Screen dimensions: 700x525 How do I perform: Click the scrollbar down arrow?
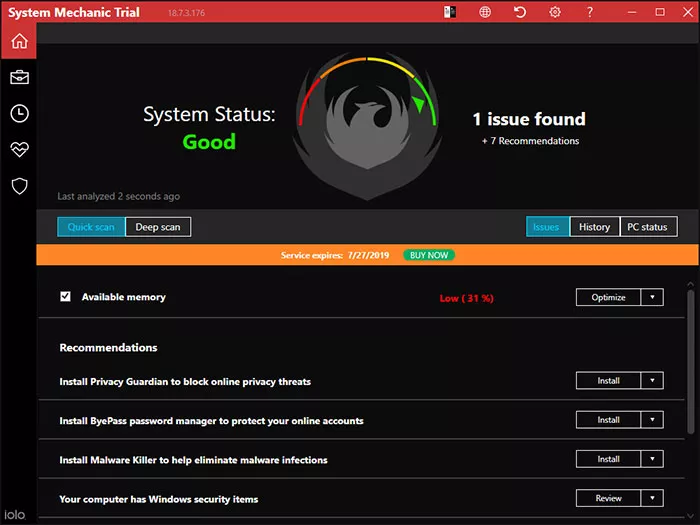tap(691, 516)
